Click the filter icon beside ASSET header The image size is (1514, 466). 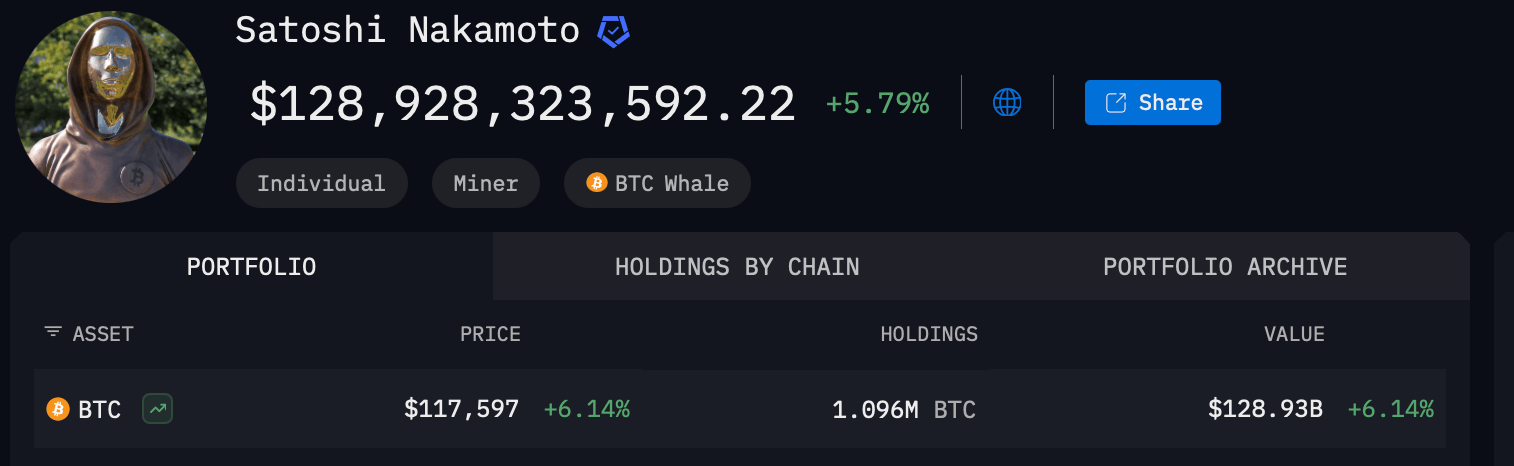point(53,333)
